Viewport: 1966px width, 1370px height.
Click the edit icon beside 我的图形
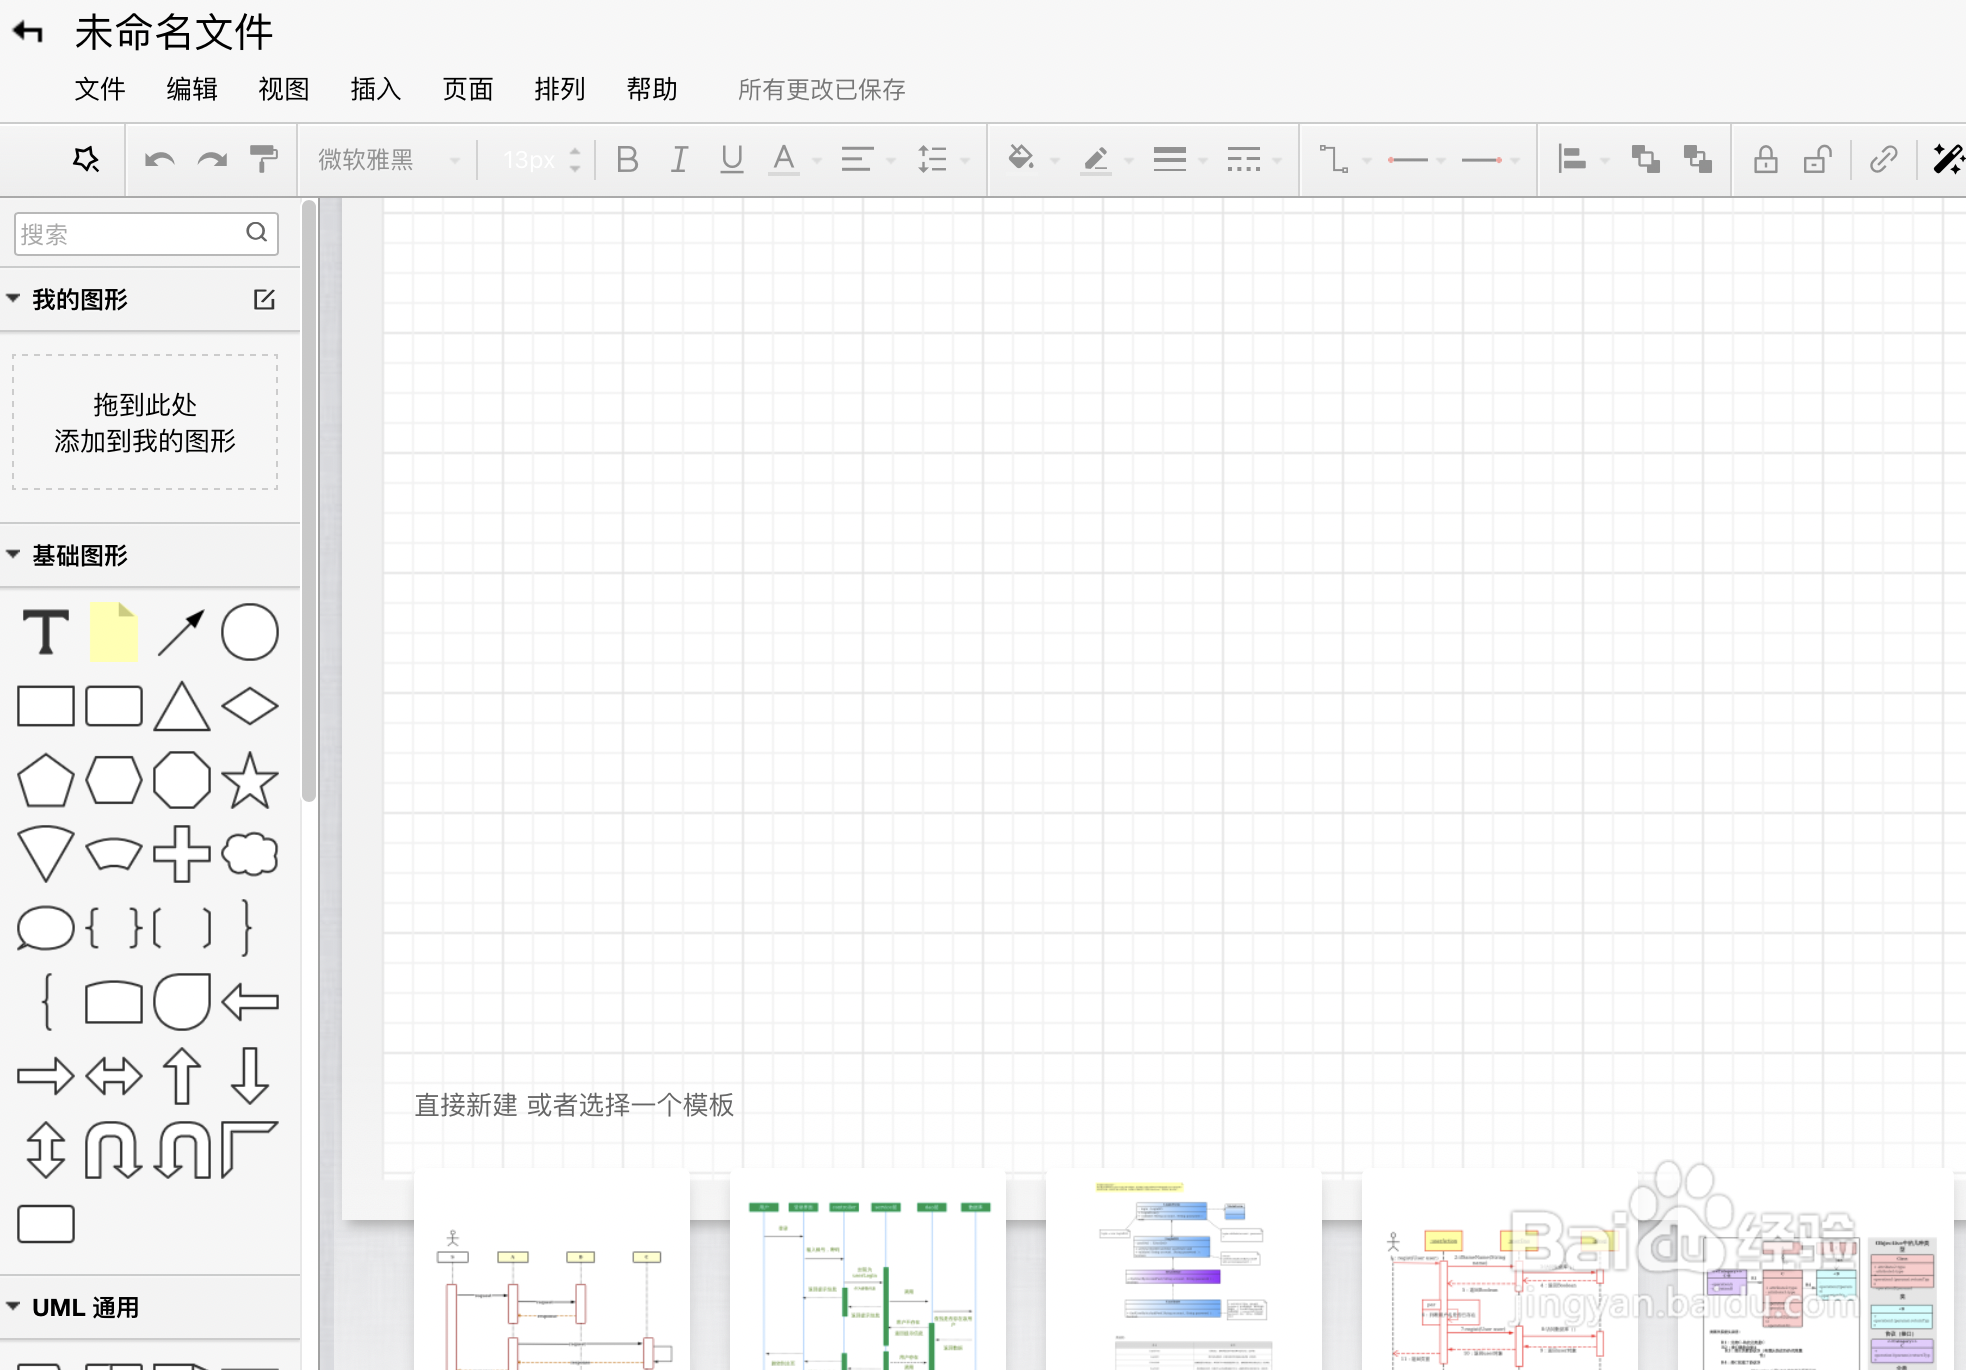[264, 299]
